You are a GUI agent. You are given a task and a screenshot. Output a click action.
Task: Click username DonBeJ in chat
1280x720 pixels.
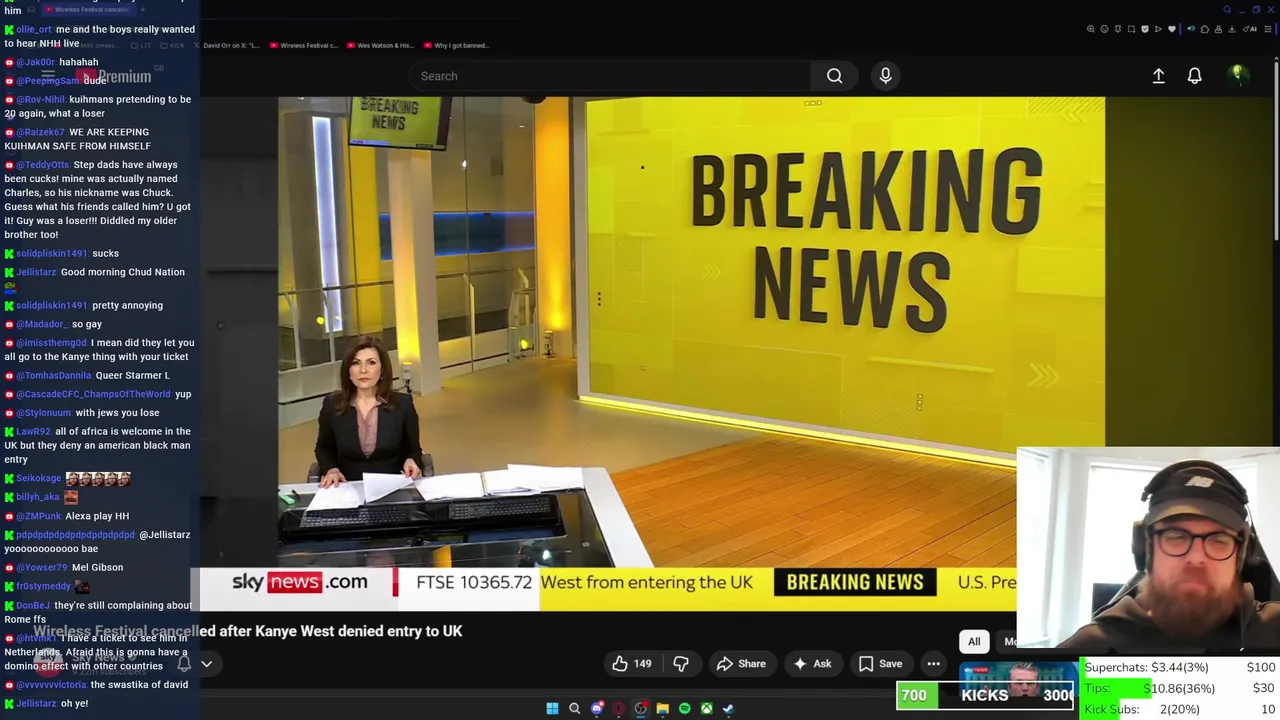point(33,605)
